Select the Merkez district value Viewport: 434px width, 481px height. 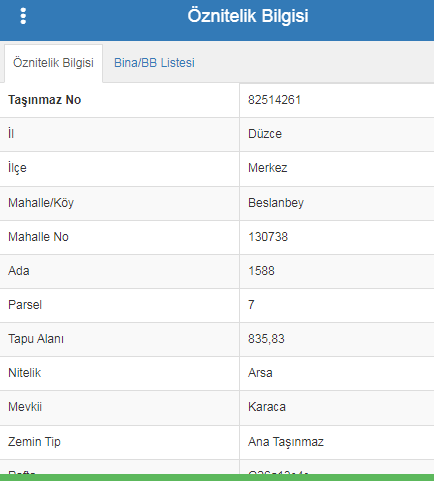268,168
